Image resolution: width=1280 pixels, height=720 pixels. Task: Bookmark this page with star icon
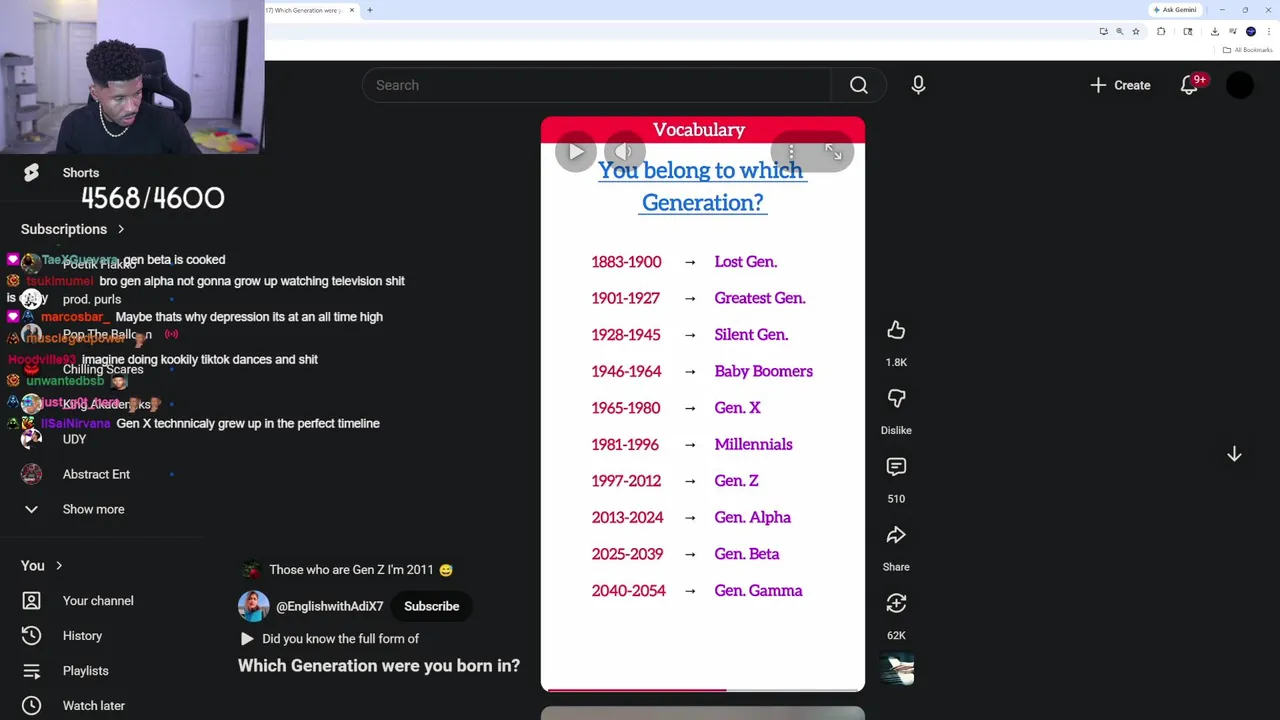coord(1136,31)
